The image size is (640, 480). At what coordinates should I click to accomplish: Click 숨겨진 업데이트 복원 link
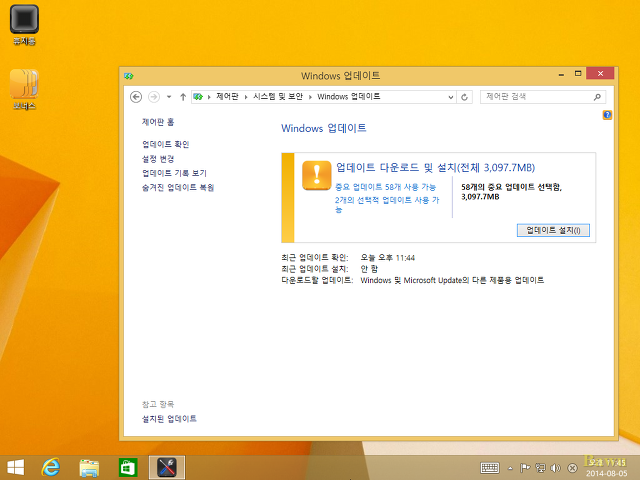click(x=178, y=187)
